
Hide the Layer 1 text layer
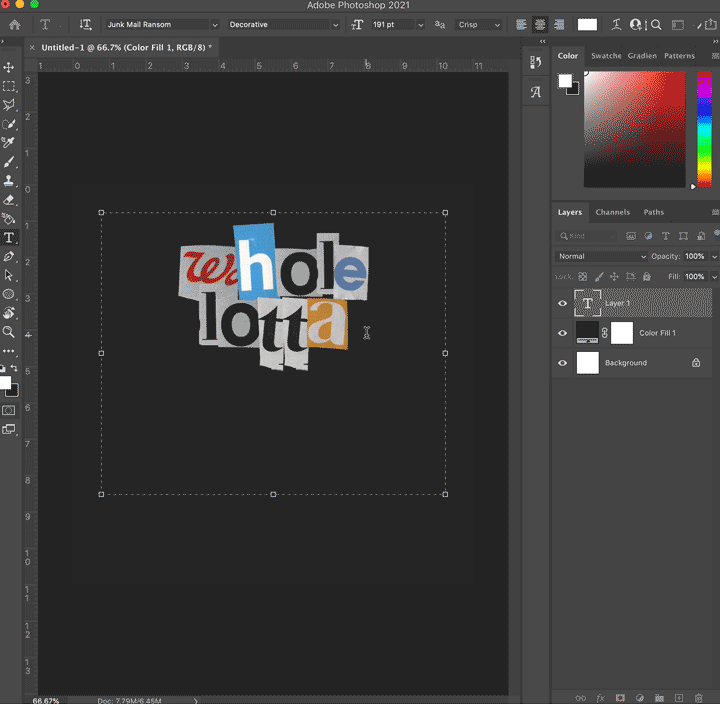coord(562,303)
